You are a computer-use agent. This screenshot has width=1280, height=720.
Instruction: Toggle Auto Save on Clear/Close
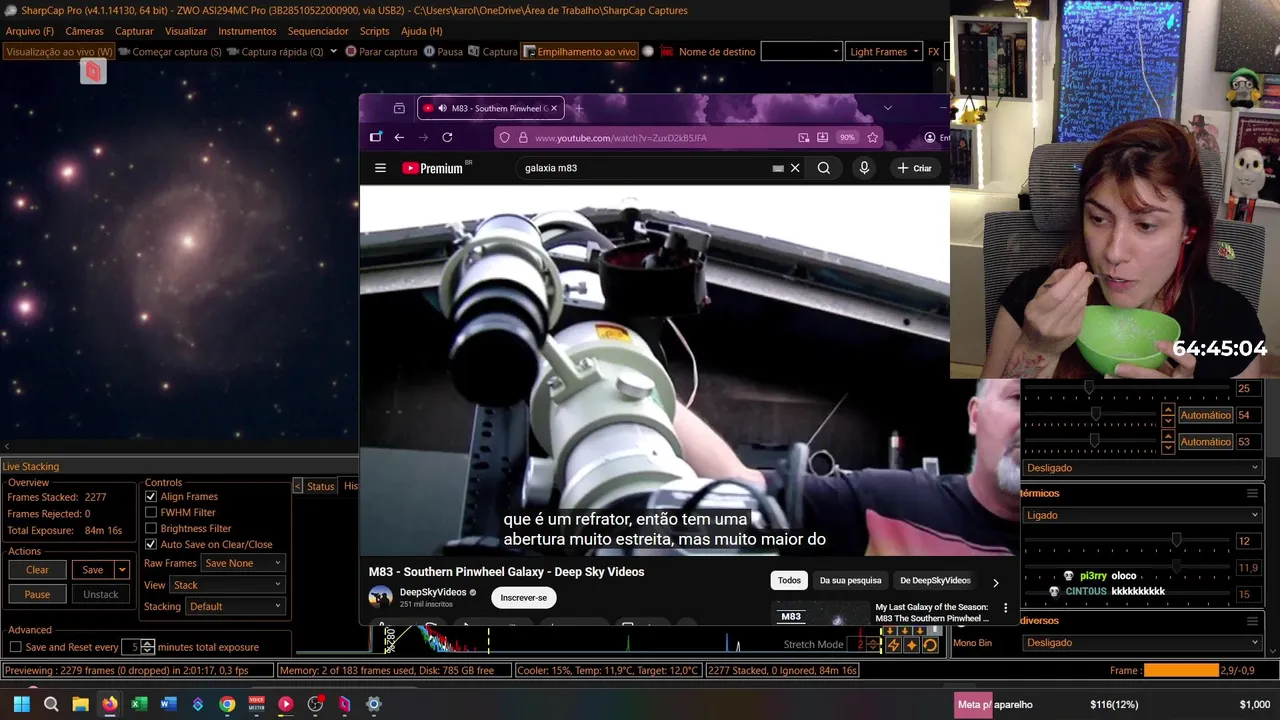[151, 544]
